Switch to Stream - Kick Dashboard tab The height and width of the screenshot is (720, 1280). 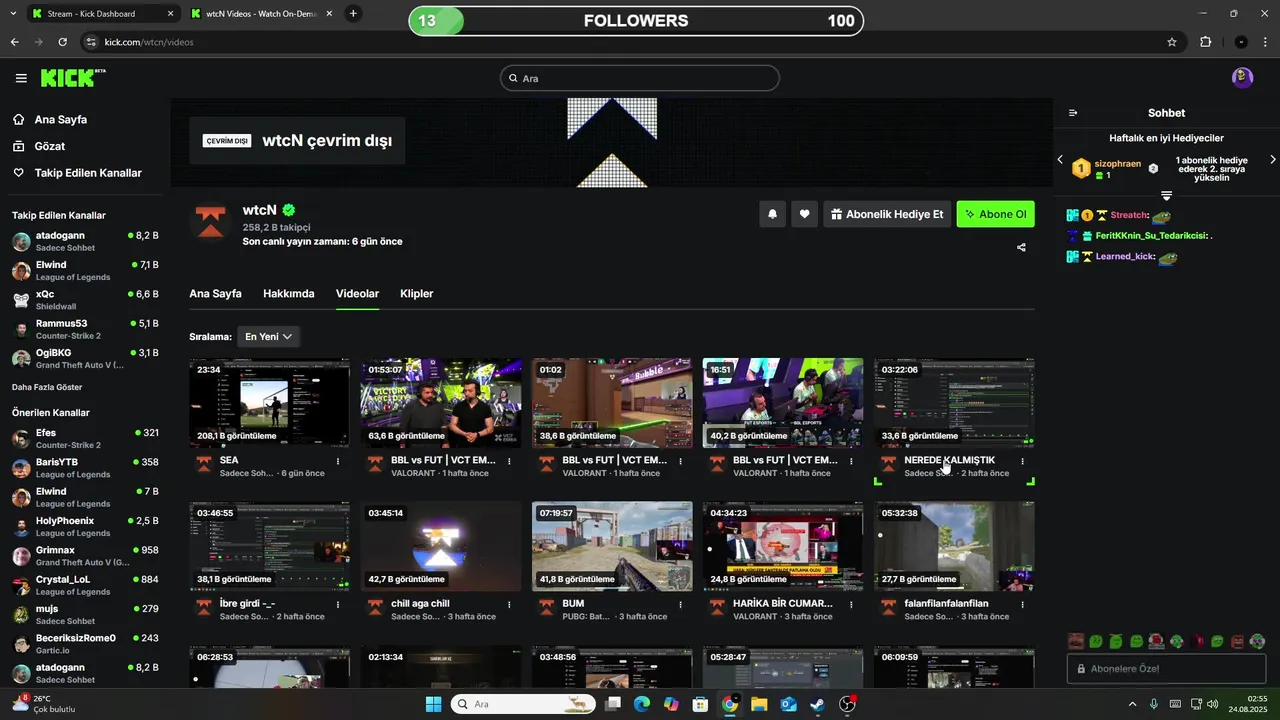pos(100,14)
